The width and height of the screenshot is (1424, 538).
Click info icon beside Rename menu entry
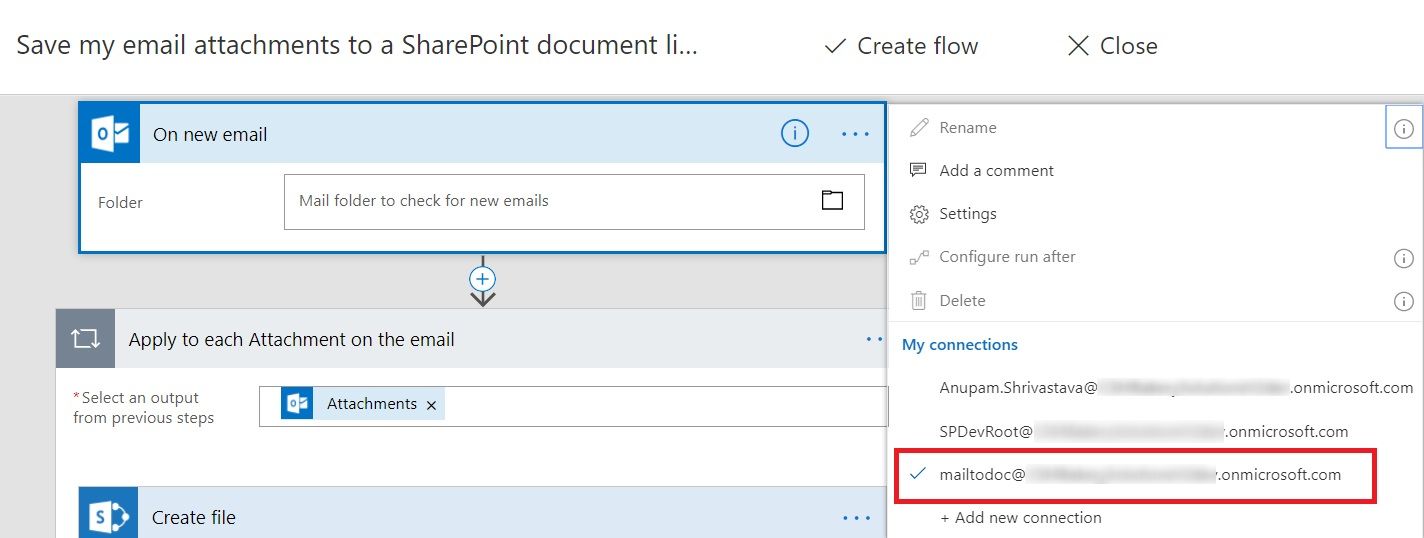1404,129
